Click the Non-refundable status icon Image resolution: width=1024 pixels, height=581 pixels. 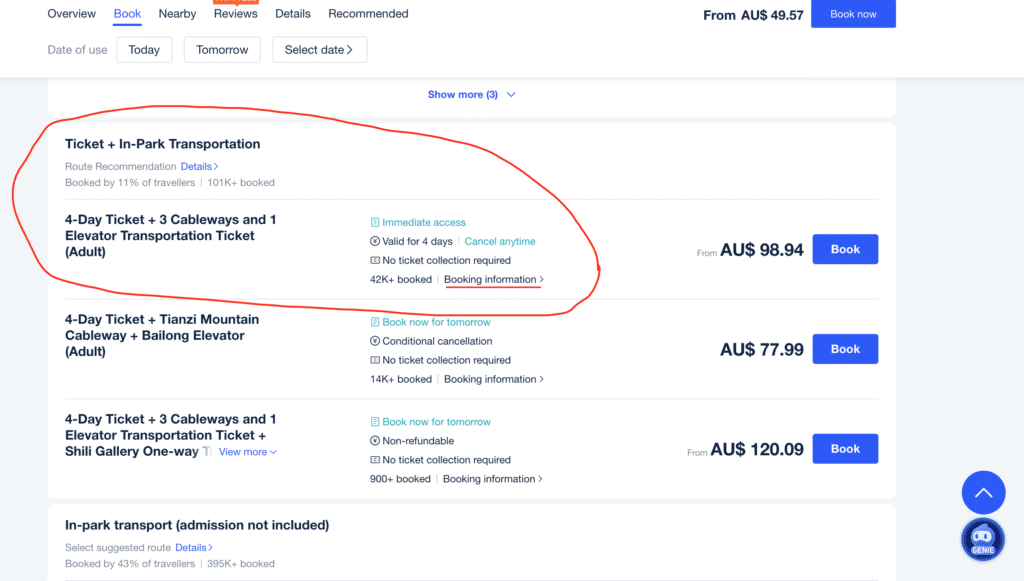375,441
